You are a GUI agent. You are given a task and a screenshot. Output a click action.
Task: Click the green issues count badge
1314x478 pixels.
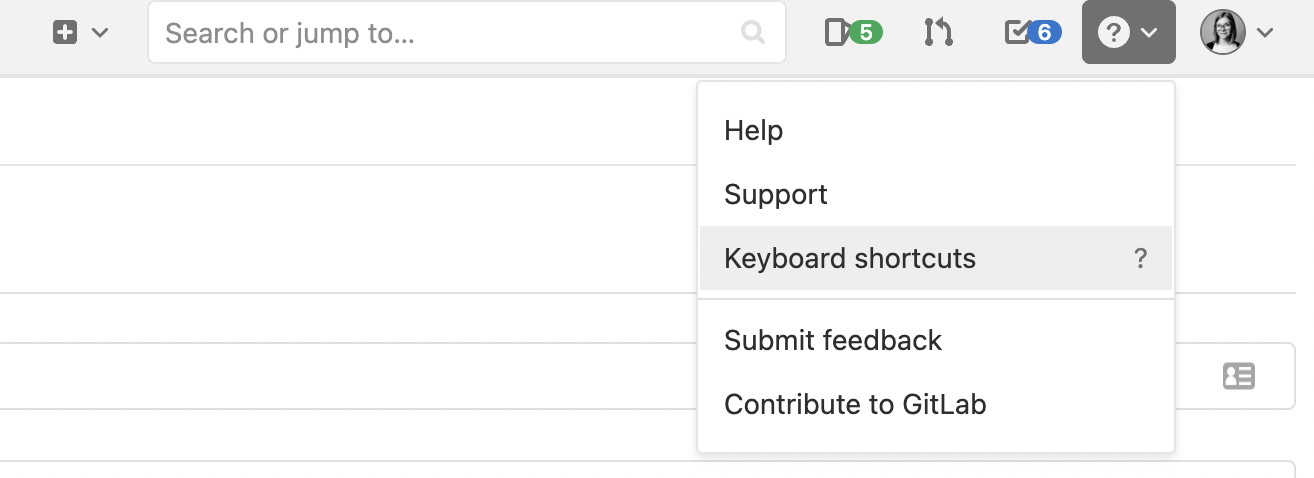pyautogui.click(x=866, y=33)
